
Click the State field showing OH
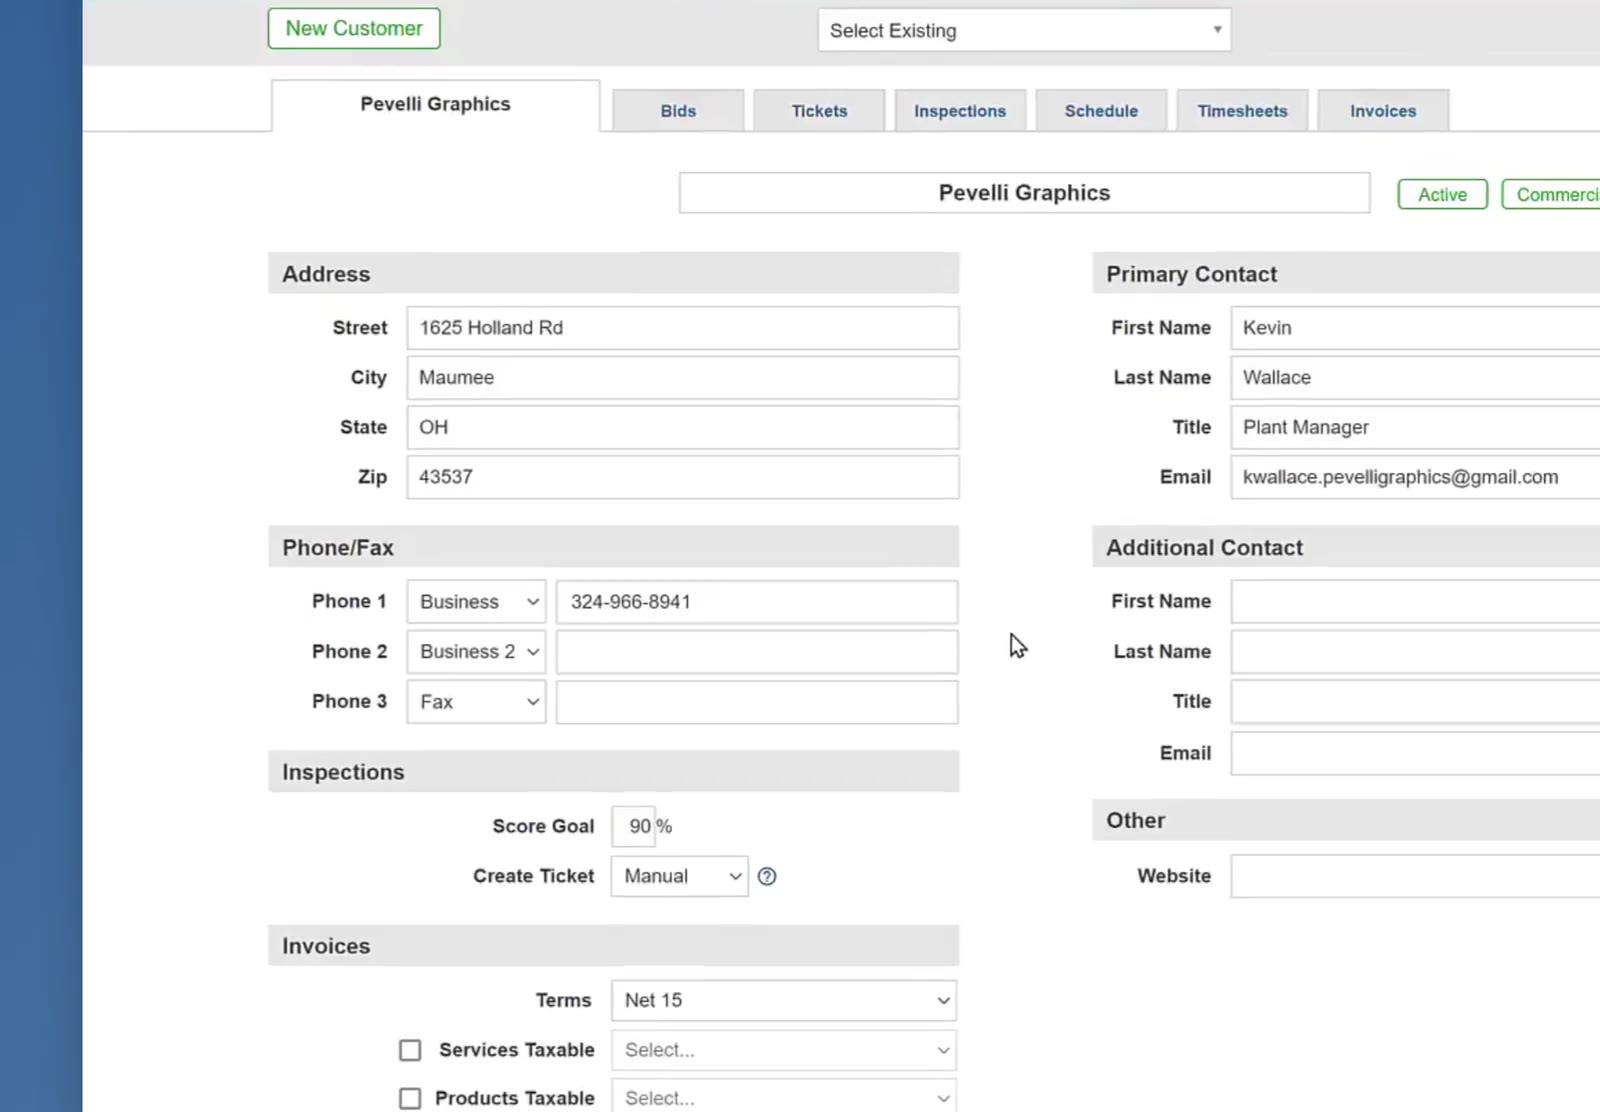point(683,427)
